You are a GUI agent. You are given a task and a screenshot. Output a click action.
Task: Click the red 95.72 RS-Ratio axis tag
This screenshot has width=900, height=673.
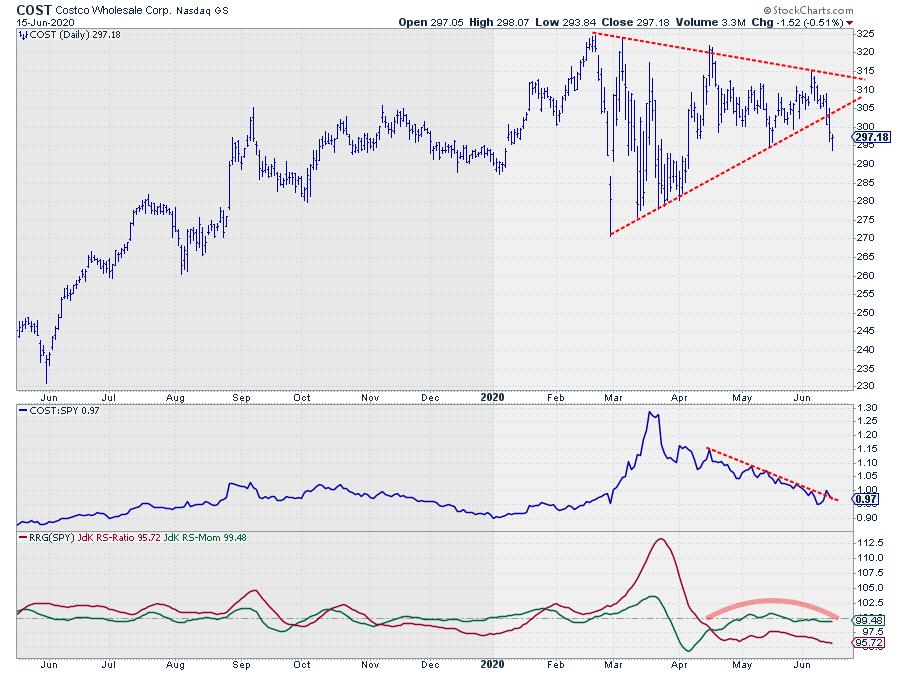[865, 643]
